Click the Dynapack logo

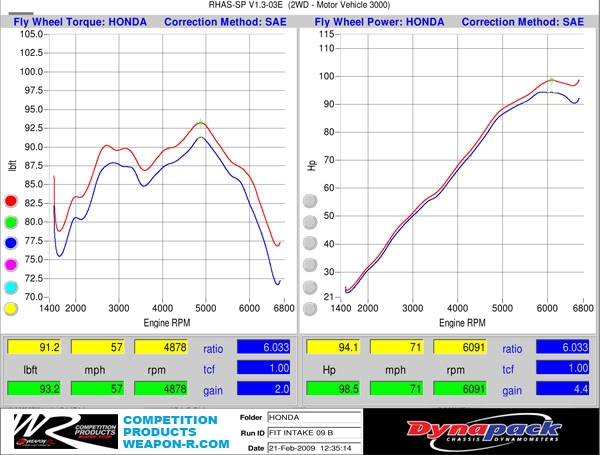click(x=484, y=431)
